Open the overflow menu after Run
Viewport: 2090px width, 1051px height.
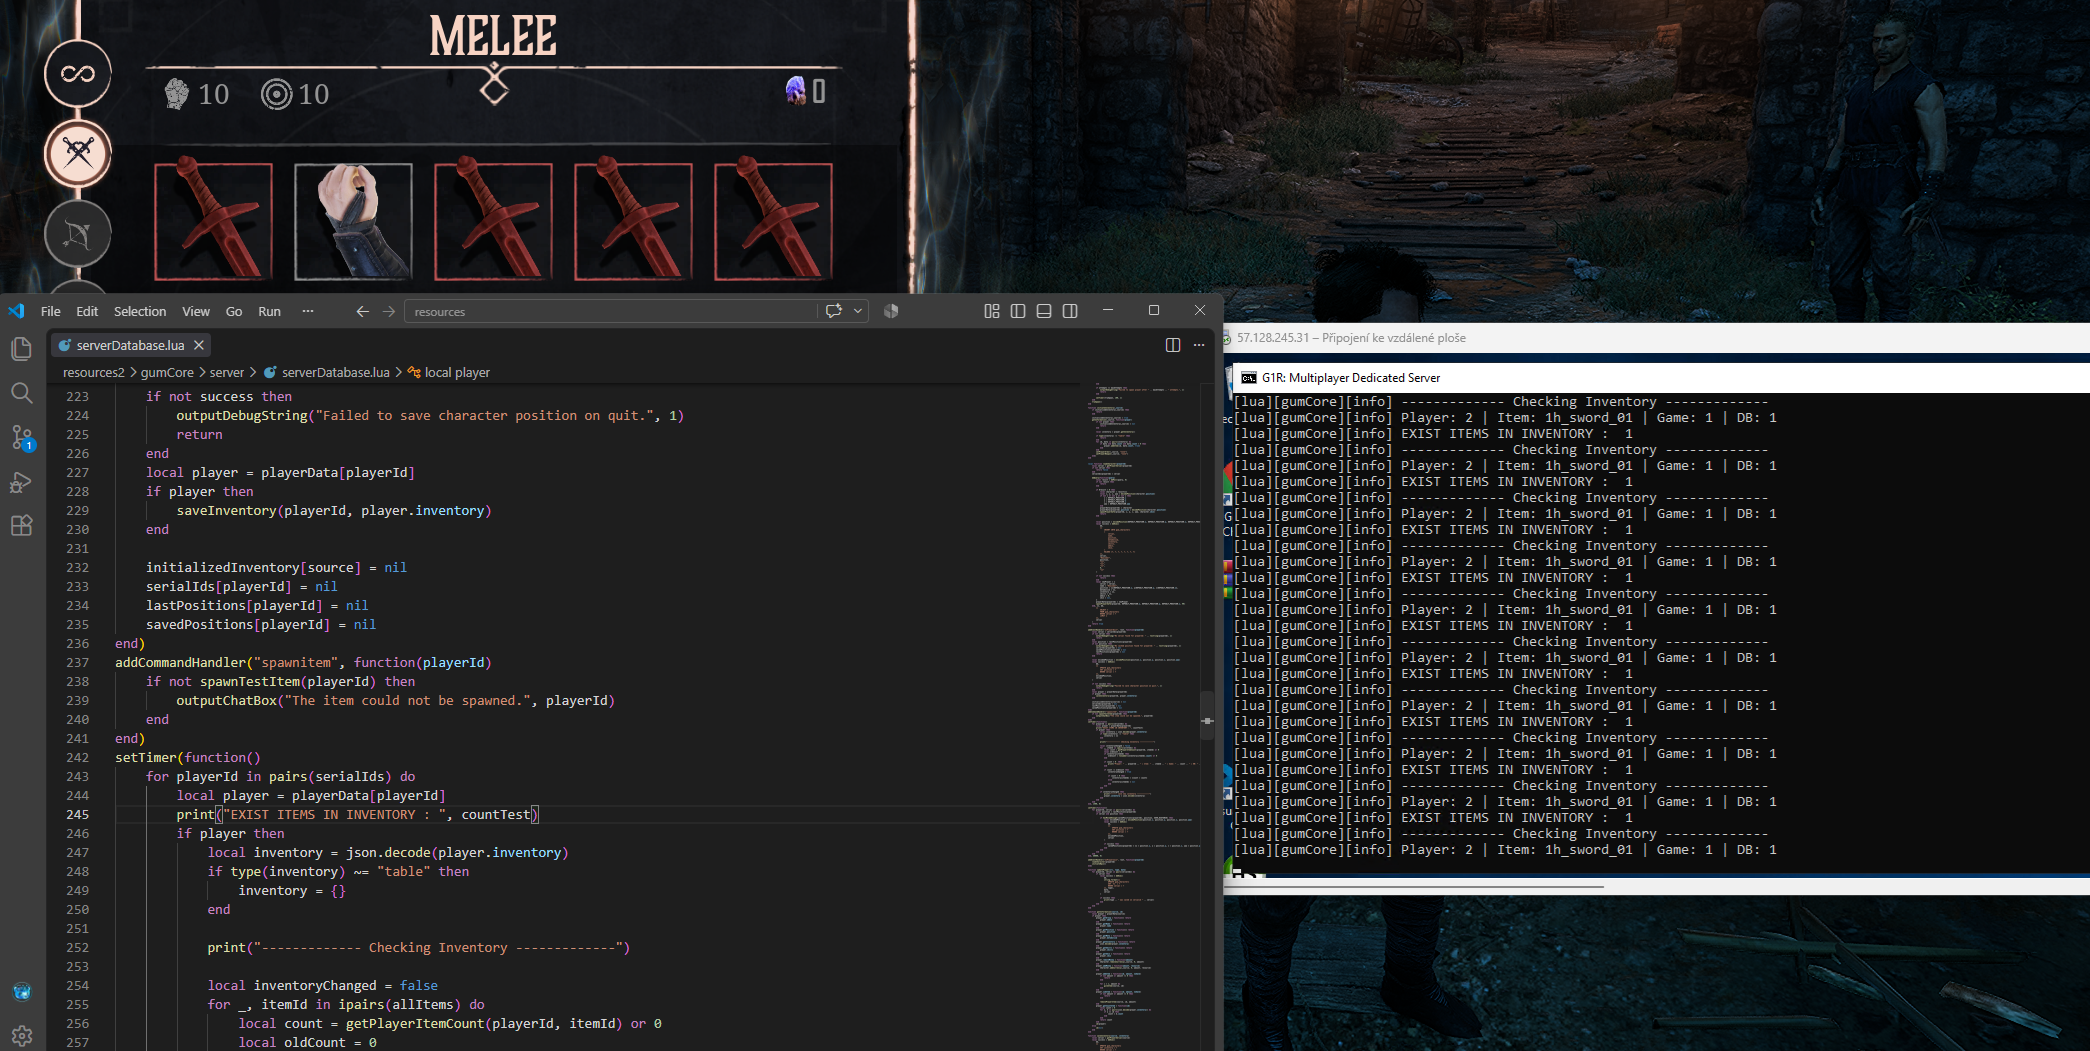[x=308, y=311]
